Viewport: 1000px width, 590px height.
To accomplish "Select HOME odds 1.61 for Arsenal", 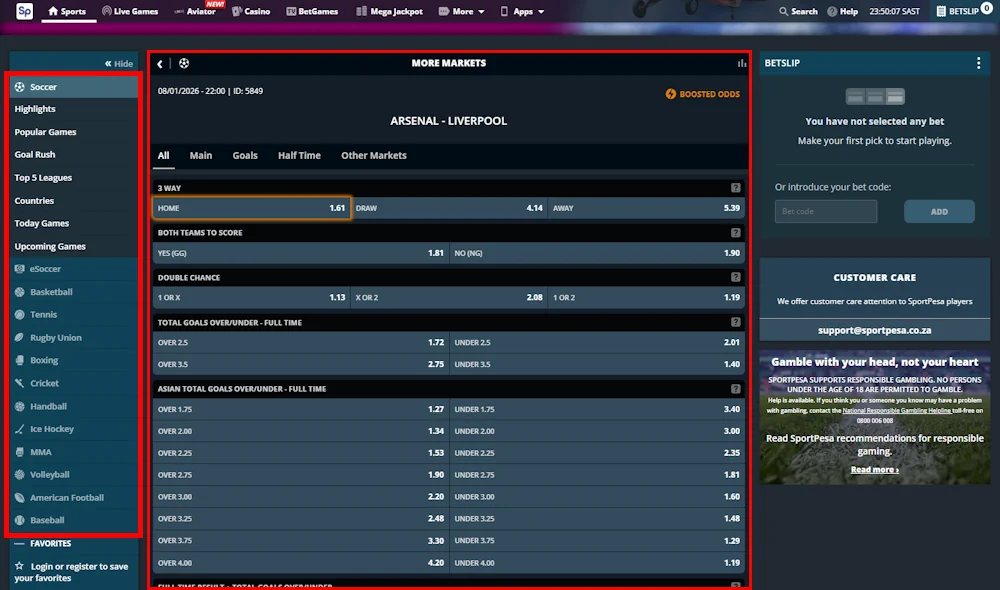I will (x=250, y=208).
